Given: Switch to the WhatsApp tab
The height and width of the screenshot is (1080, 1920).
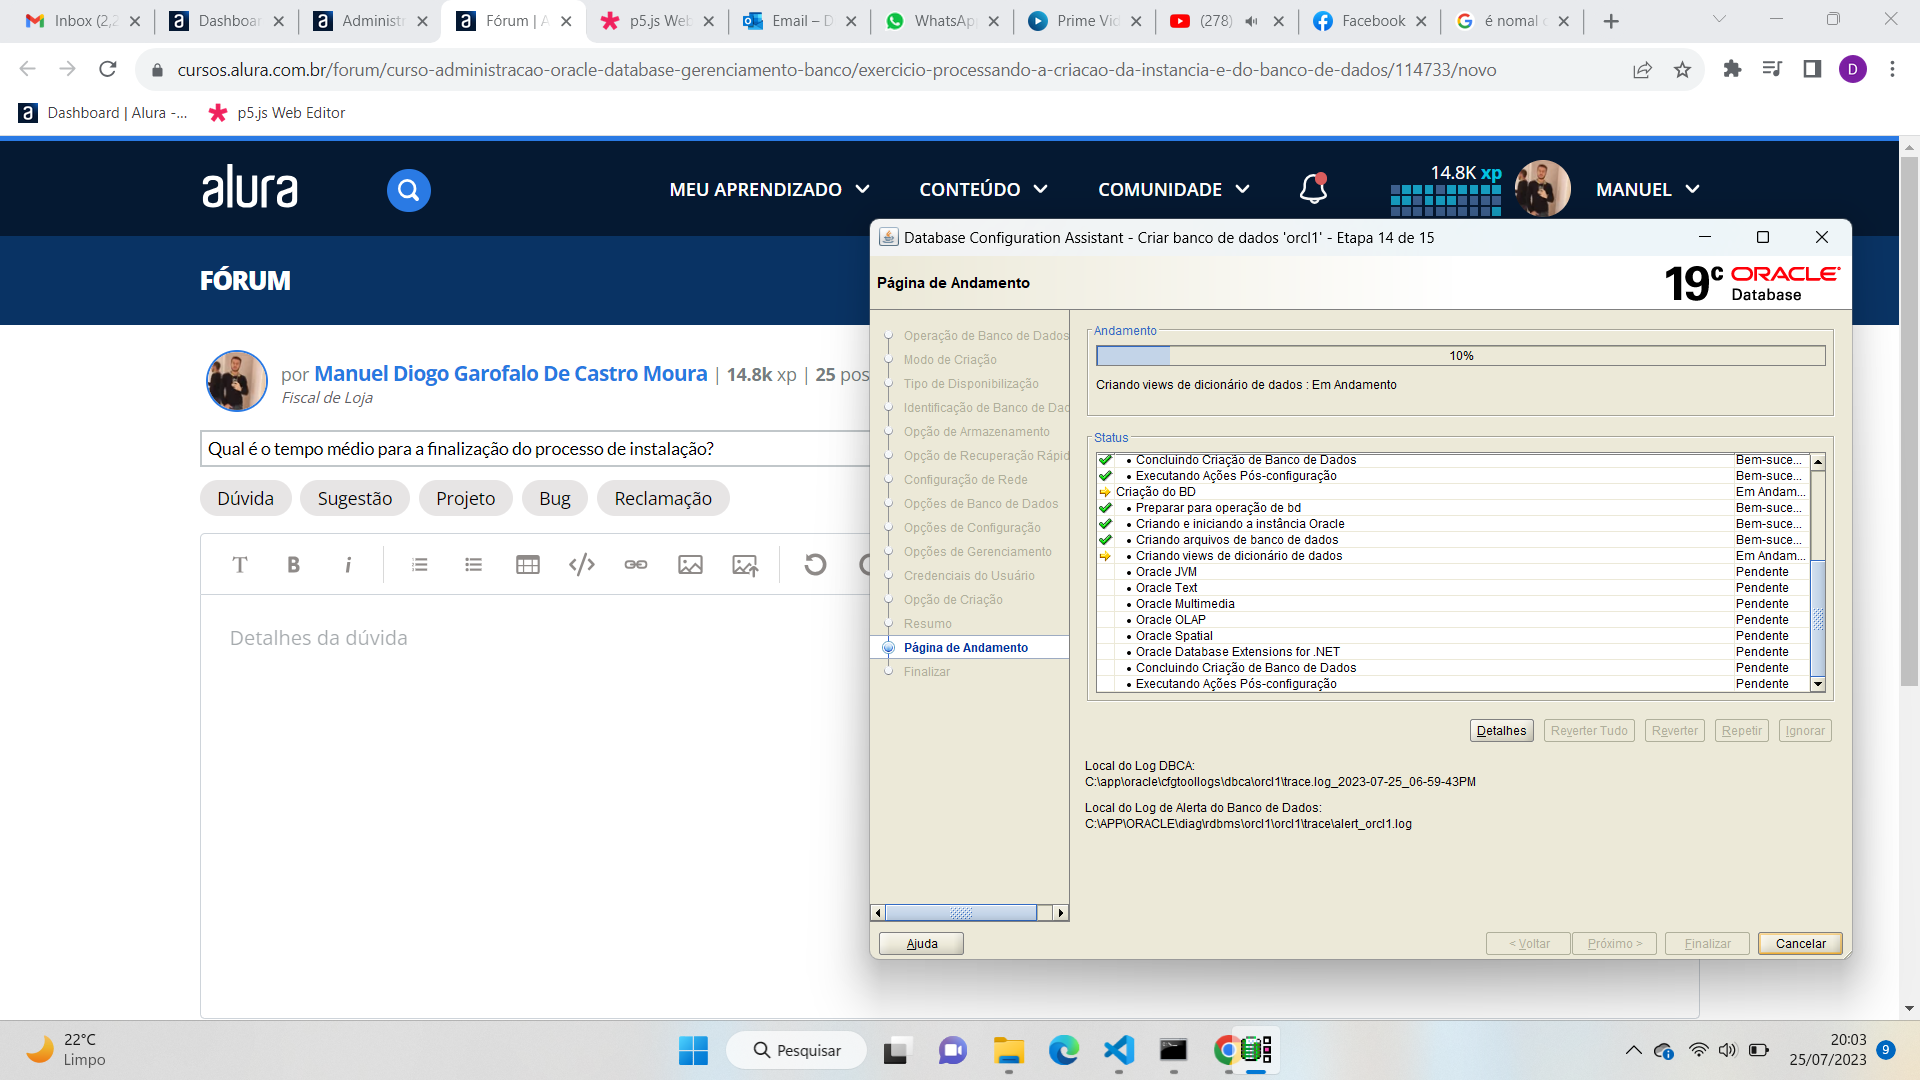Looking at the screenshot, I should (943, 20).
